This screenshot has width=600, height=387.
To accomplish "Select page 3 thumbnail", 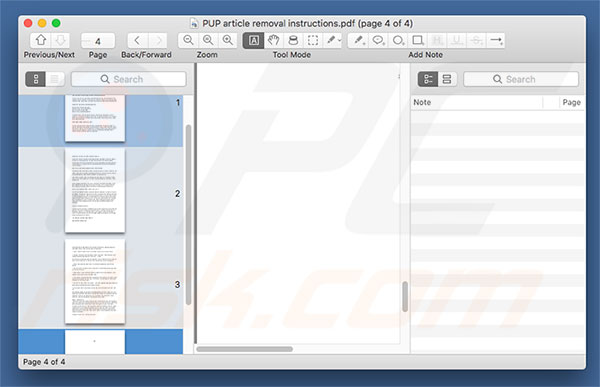I will [x=95, y=281].
